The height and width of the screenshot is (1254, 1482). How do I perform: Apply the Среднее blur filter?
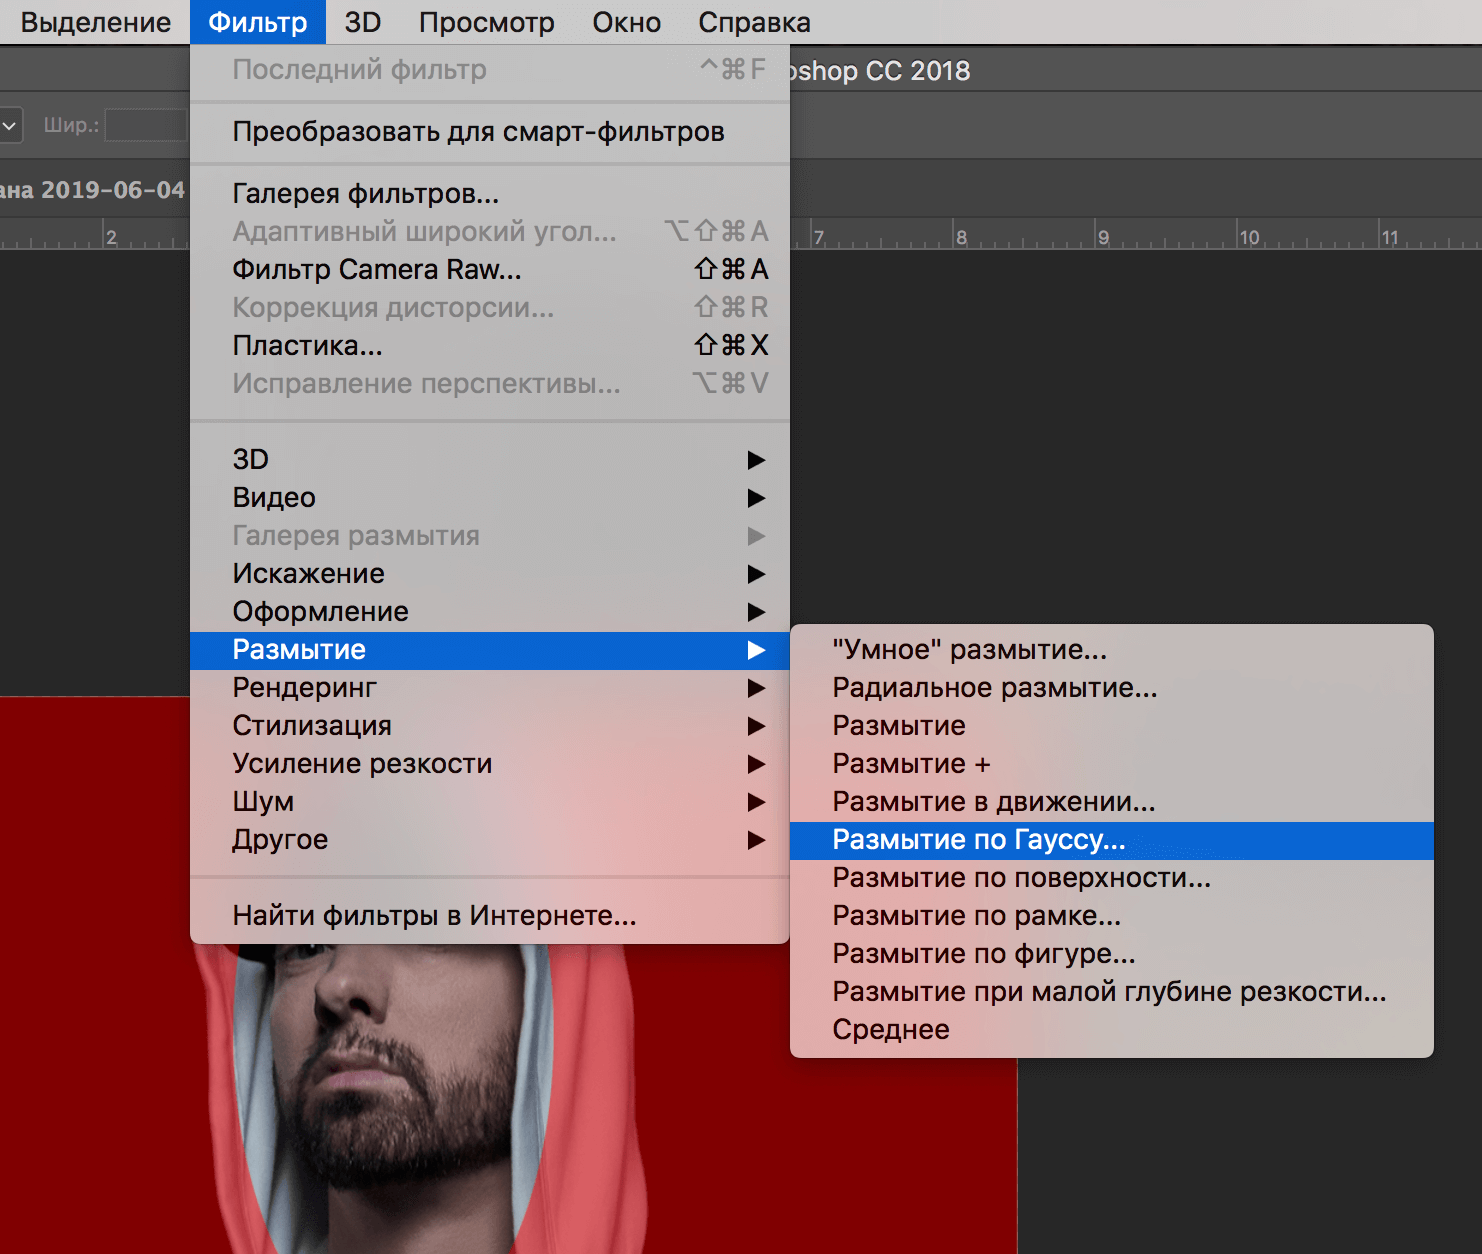tap(1112, 1030)
